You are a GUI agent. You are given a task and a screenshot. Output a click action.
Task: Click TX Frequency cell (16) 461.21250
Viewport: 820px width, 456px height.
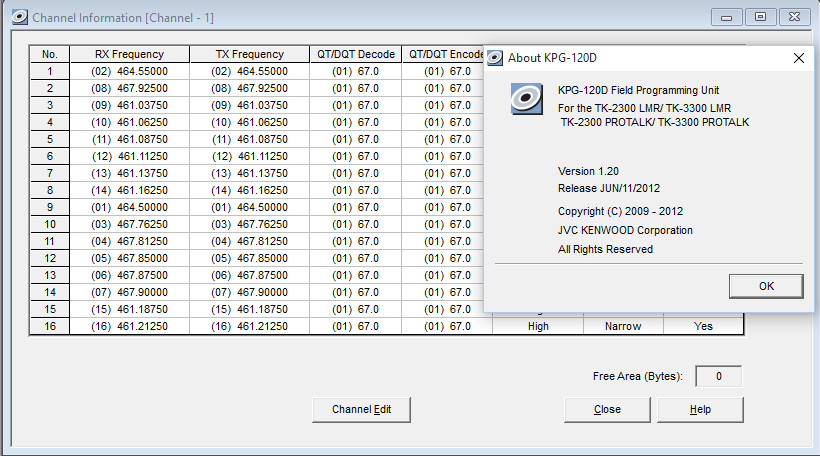pos(249,326)
